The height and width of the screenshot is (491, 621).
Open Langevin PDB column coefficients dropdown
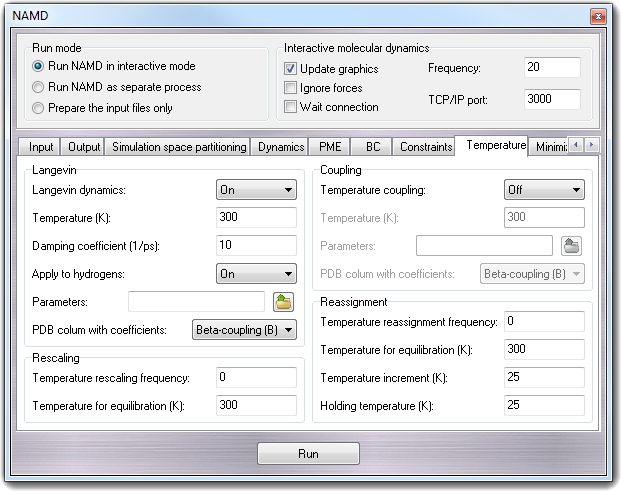point(243,329)
